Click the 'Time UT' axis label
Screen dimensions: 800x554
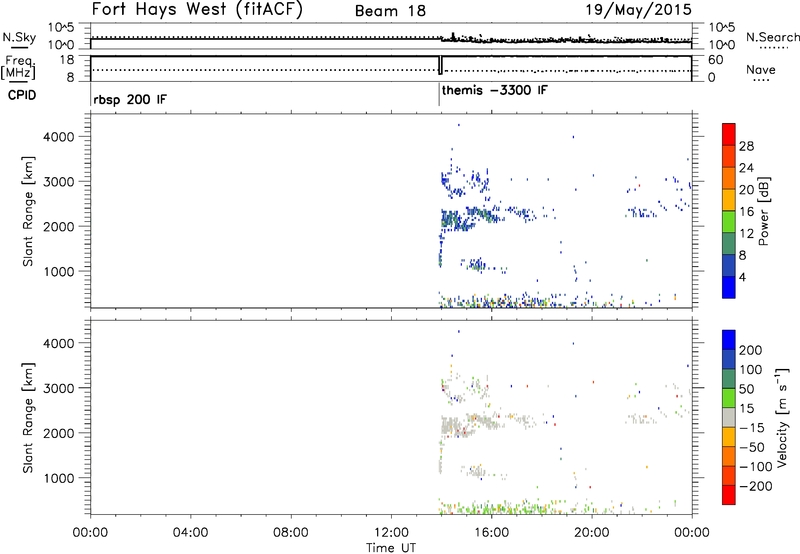[391, 548]
